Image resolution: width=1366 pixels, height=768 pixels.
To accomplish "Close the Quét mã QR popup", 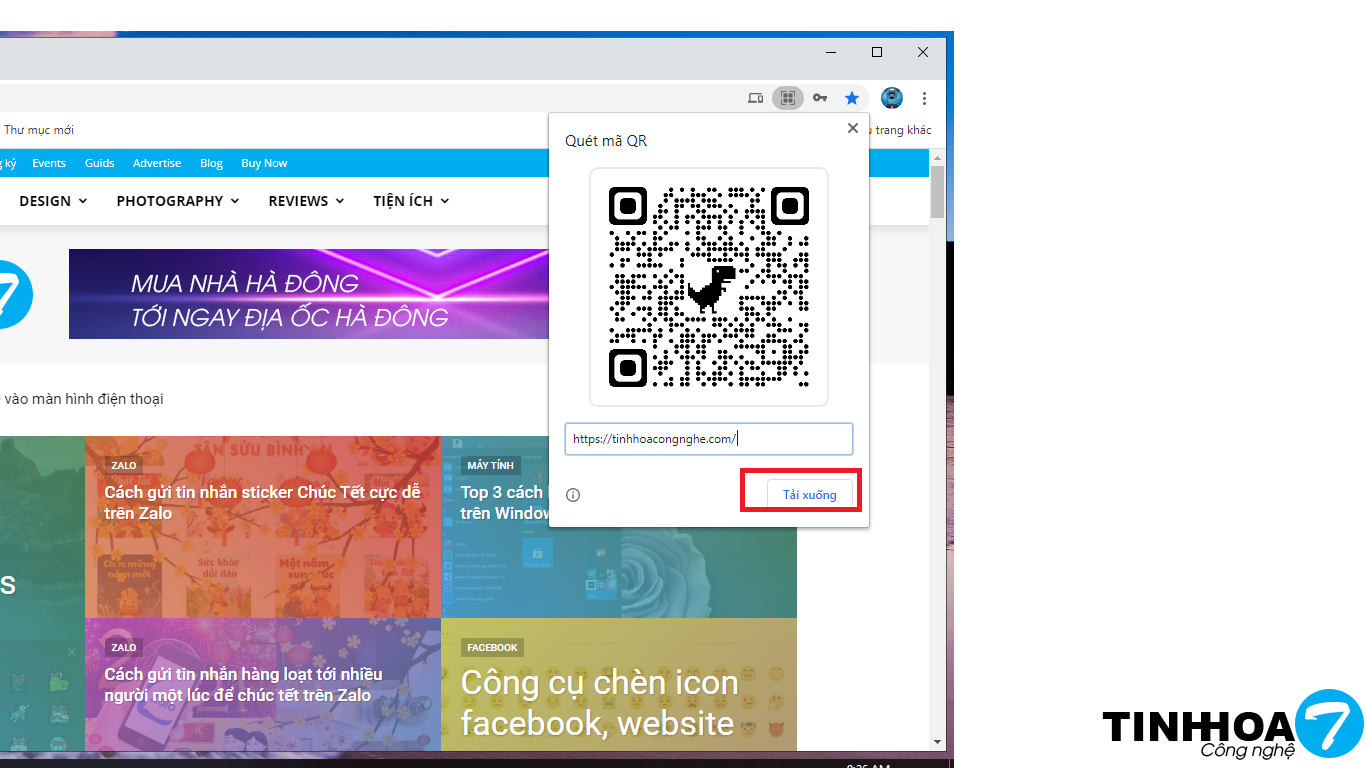I will (852, 128).
